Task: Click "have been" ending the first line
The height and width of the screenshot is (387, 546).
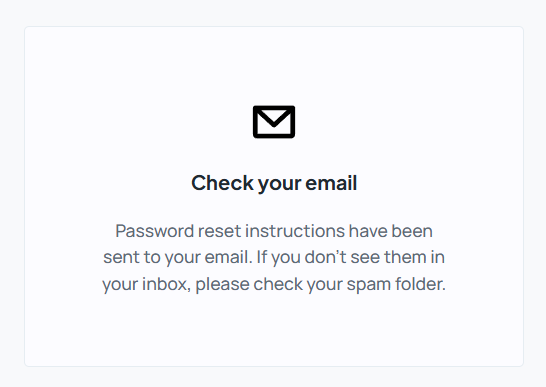Action: (391, 231)
